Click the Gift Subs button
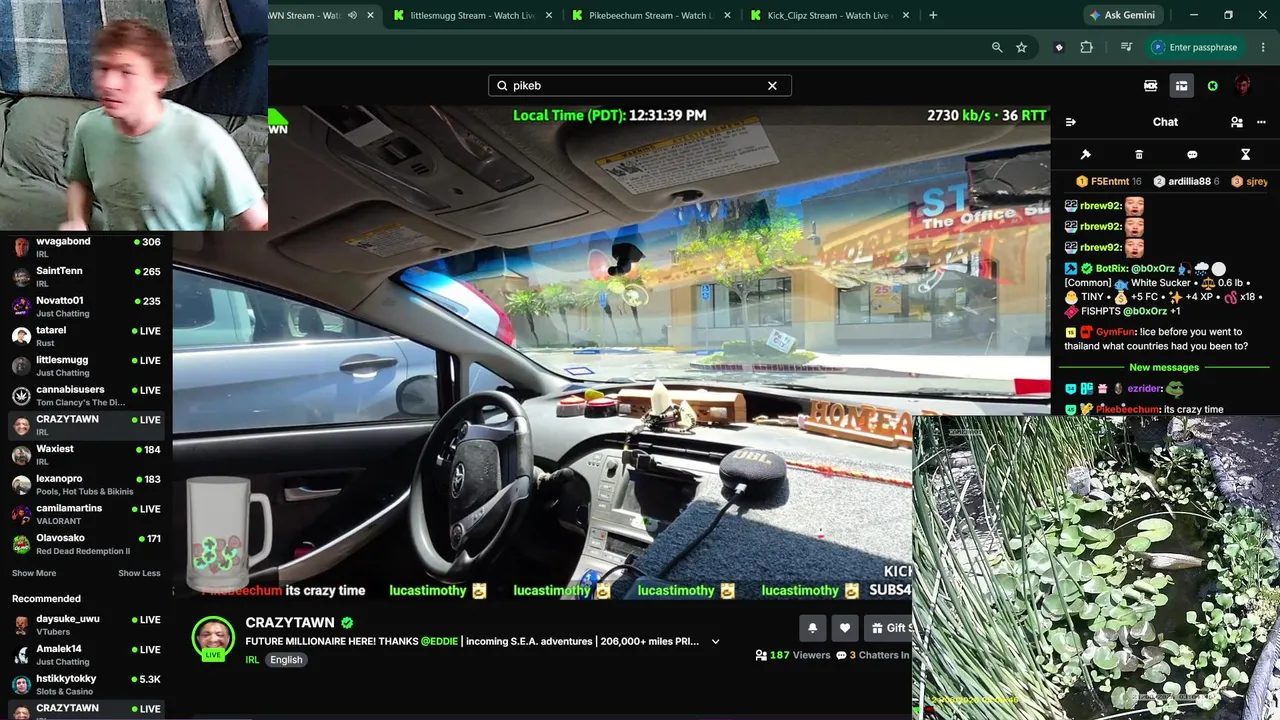 click(x=888, y=628)
